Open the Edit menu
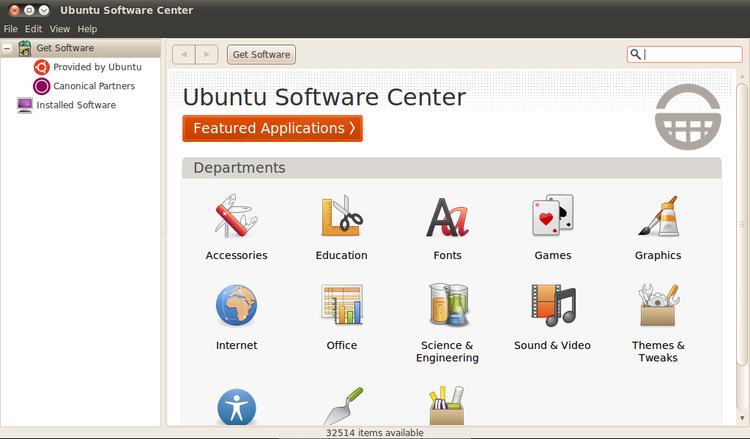The width and height of the screenshot is (750, 439). point(33,29)
